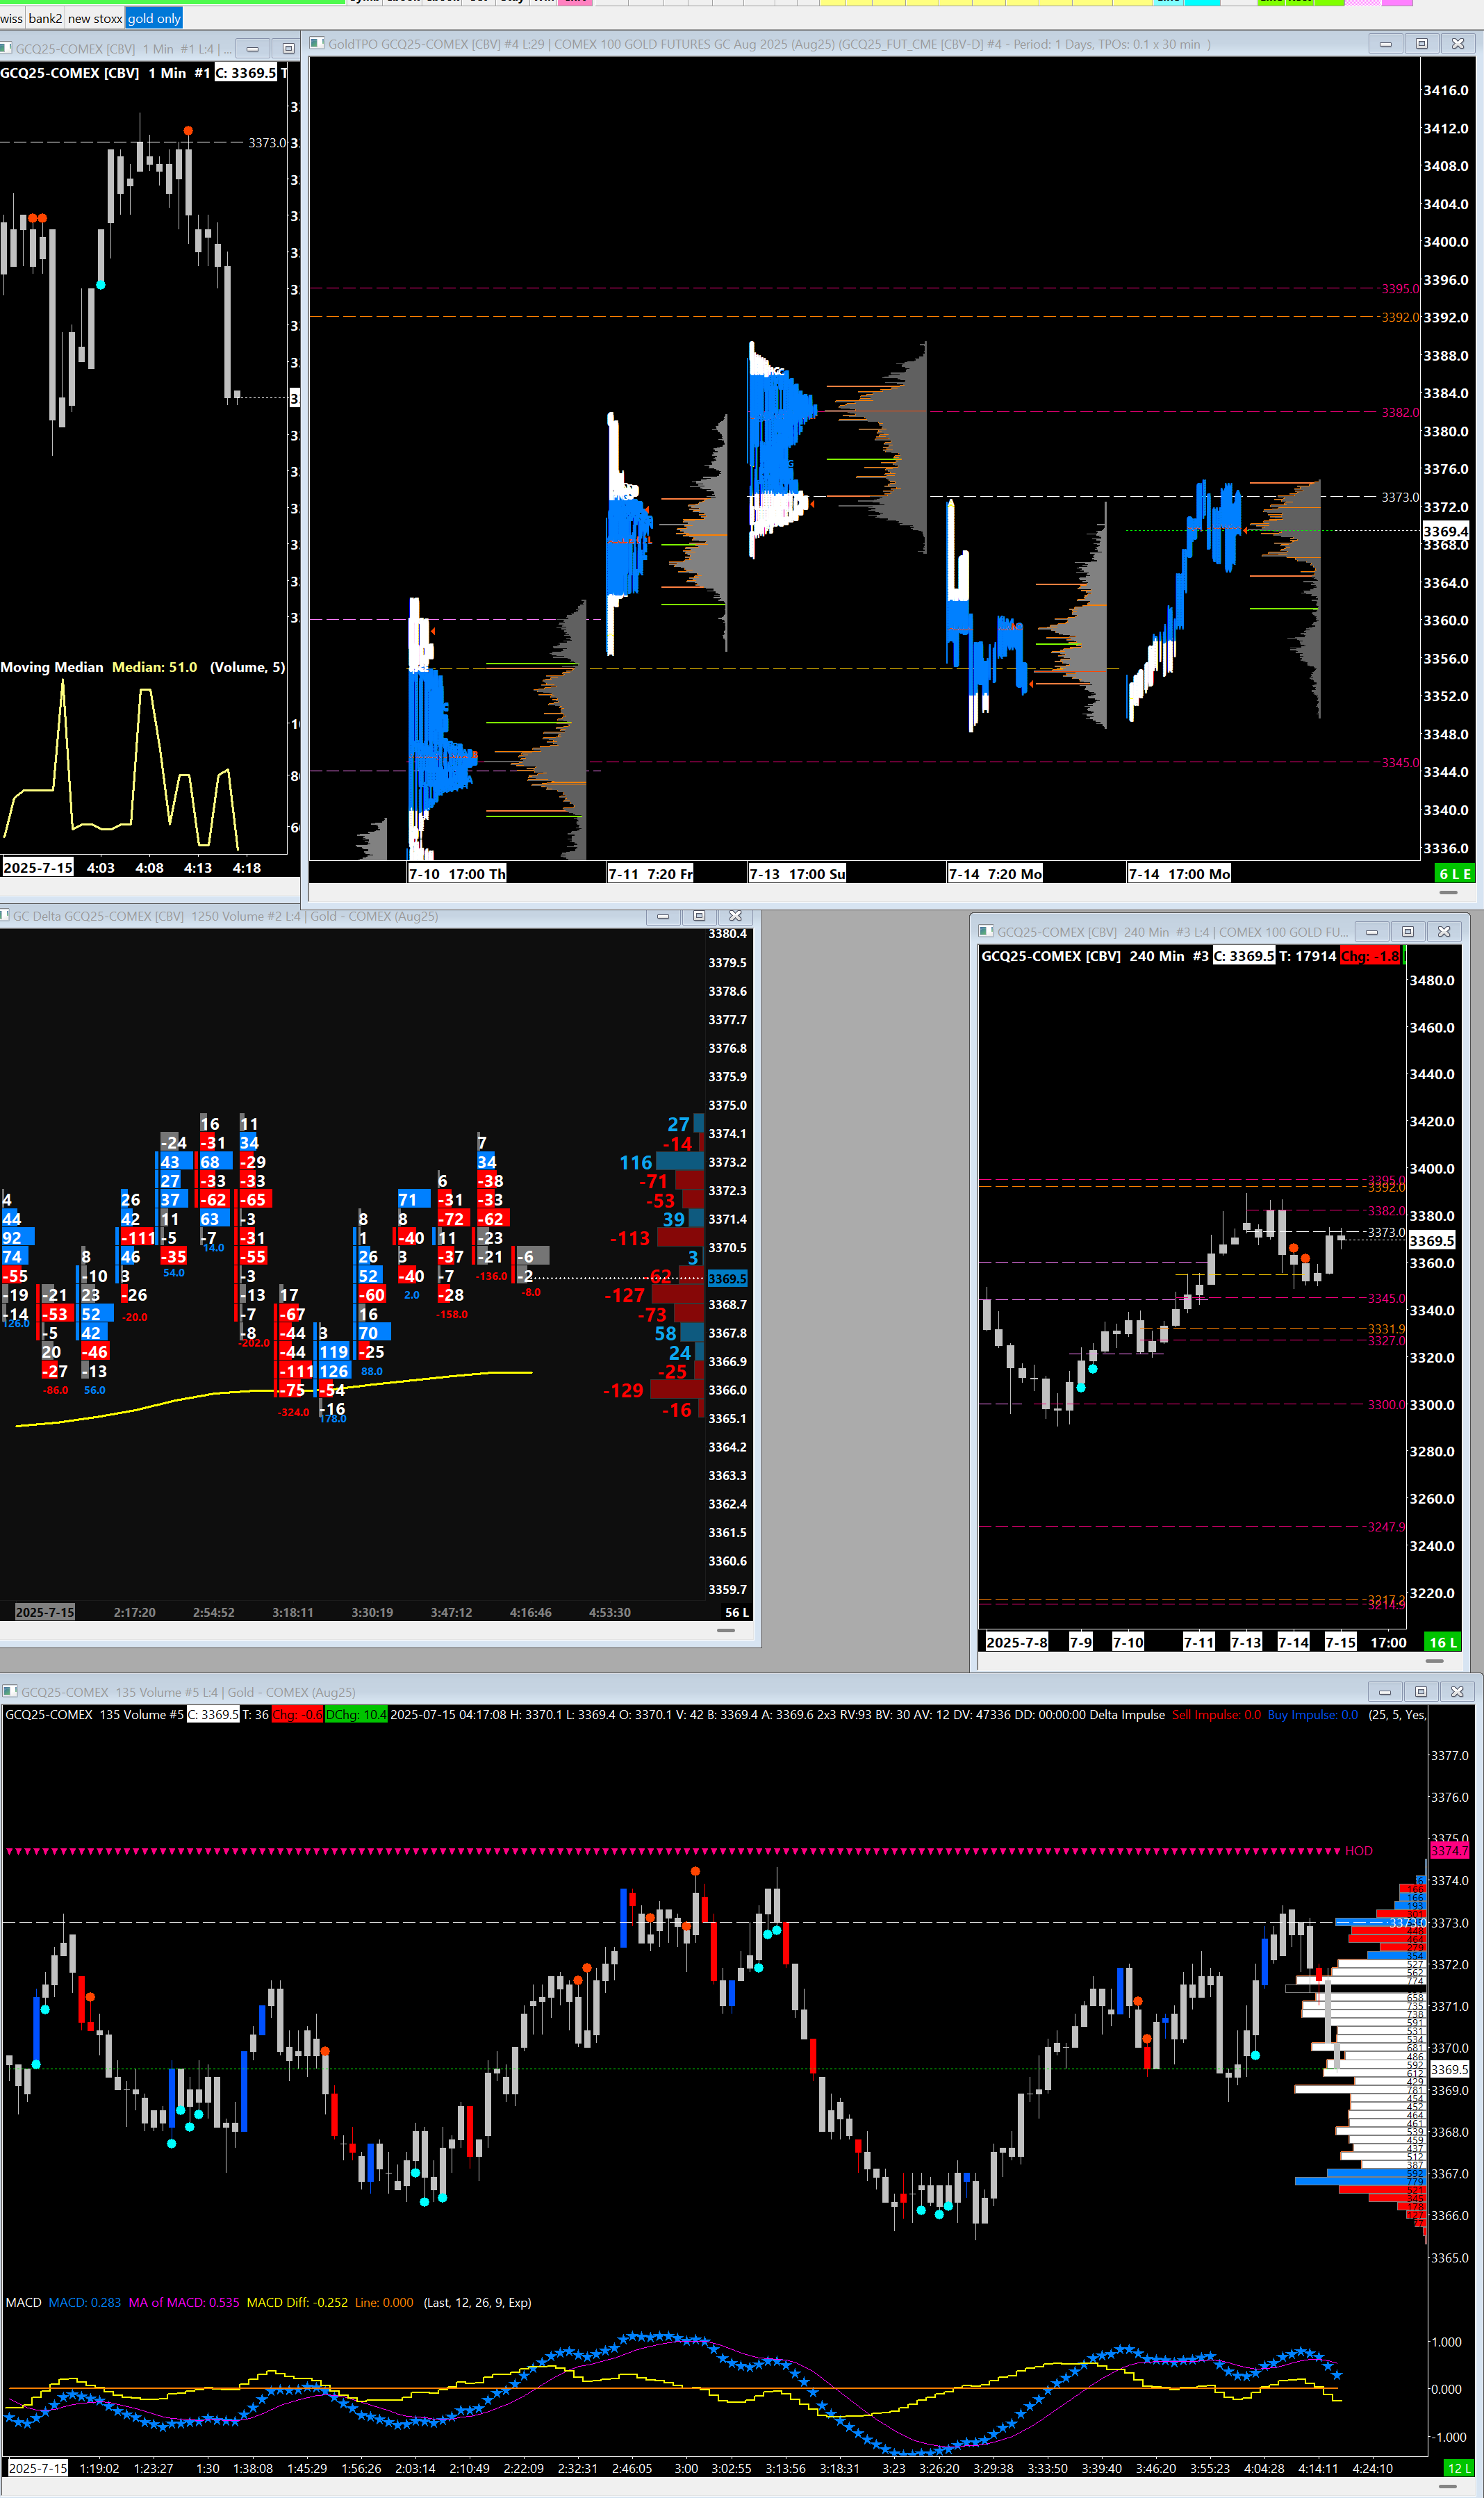
Task: Close the 135 Volume chart window
Action: click(1457, 1691)
